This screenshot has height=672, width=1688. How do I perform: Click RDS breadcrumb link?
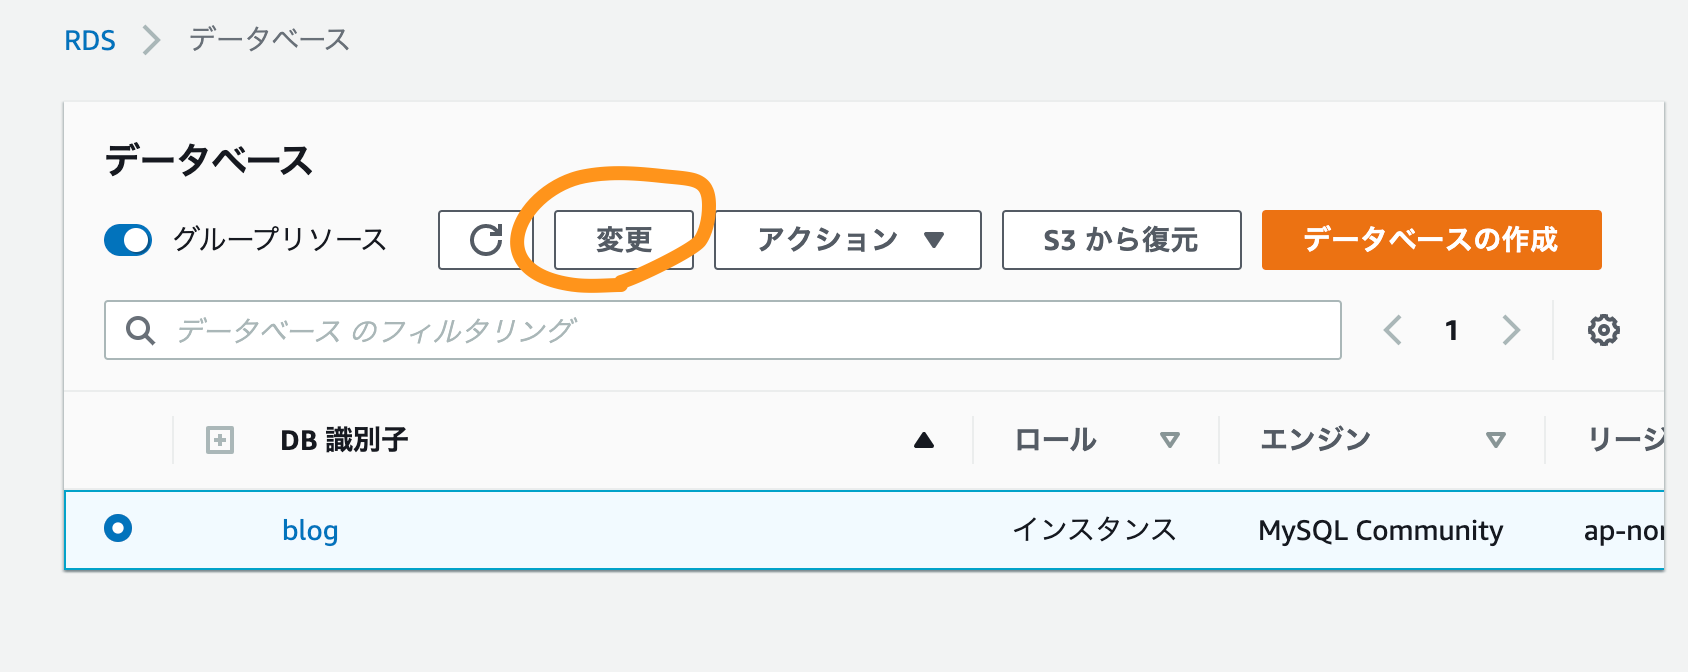click(90, 40)
